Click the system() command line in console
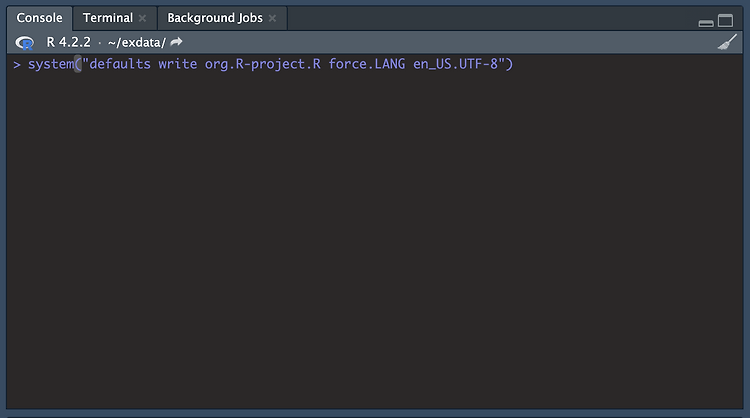This screenshot has width=750, height=418. pos(270,64)
